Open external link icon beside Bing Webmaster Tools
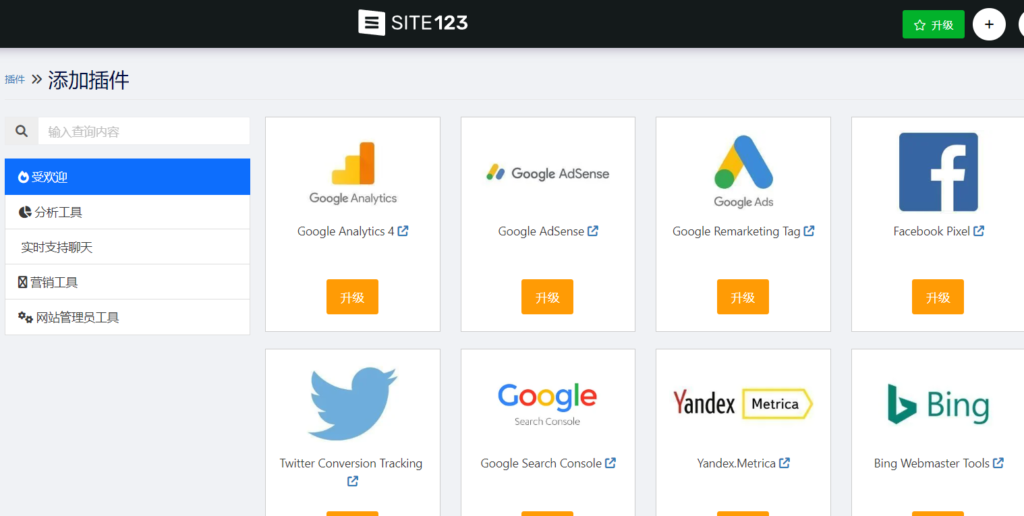The height and width of the screenshot is (516, 1024). pos(998,463)
